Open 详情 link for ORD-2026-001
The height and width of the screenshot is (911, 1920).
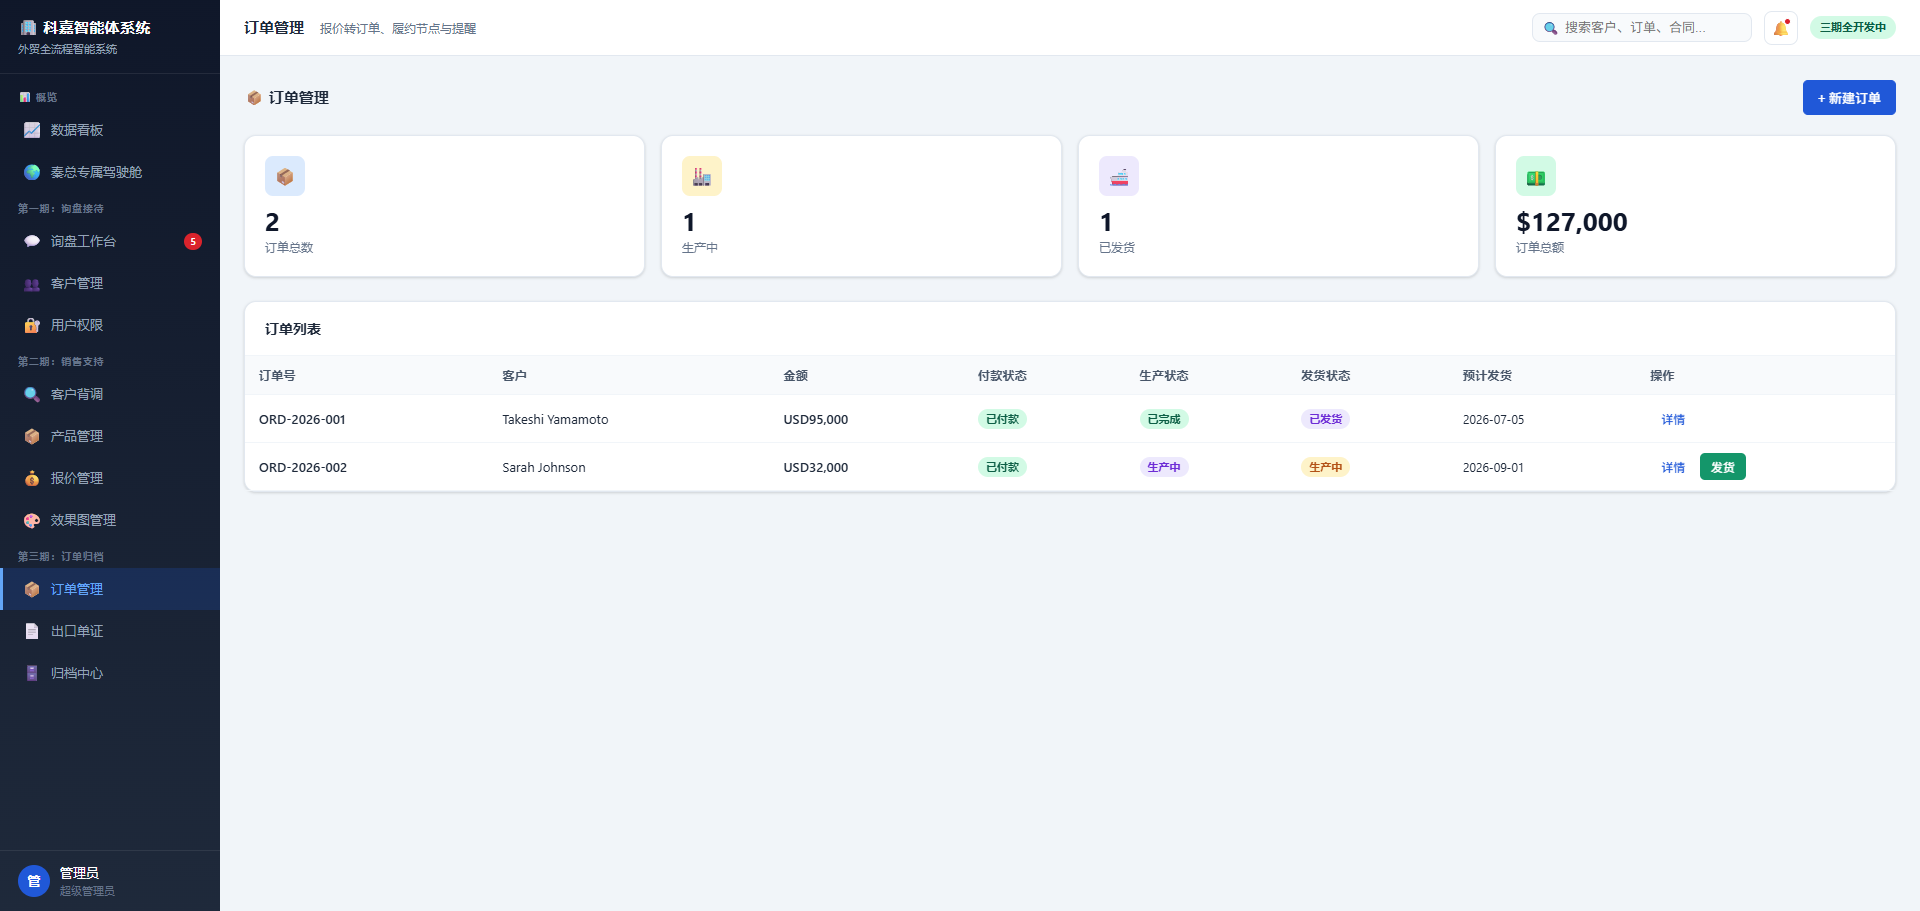[1673, 419]
